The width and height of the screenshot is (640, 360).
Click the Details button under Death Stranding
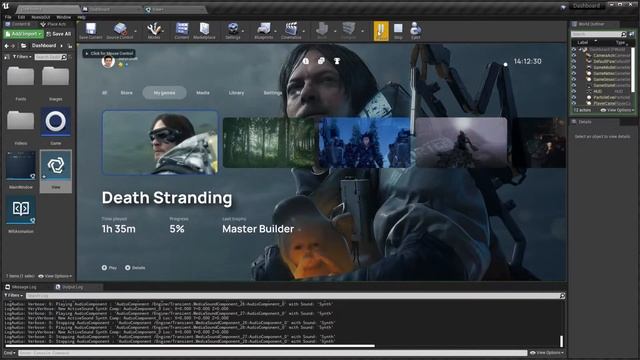tap(135, 268)
